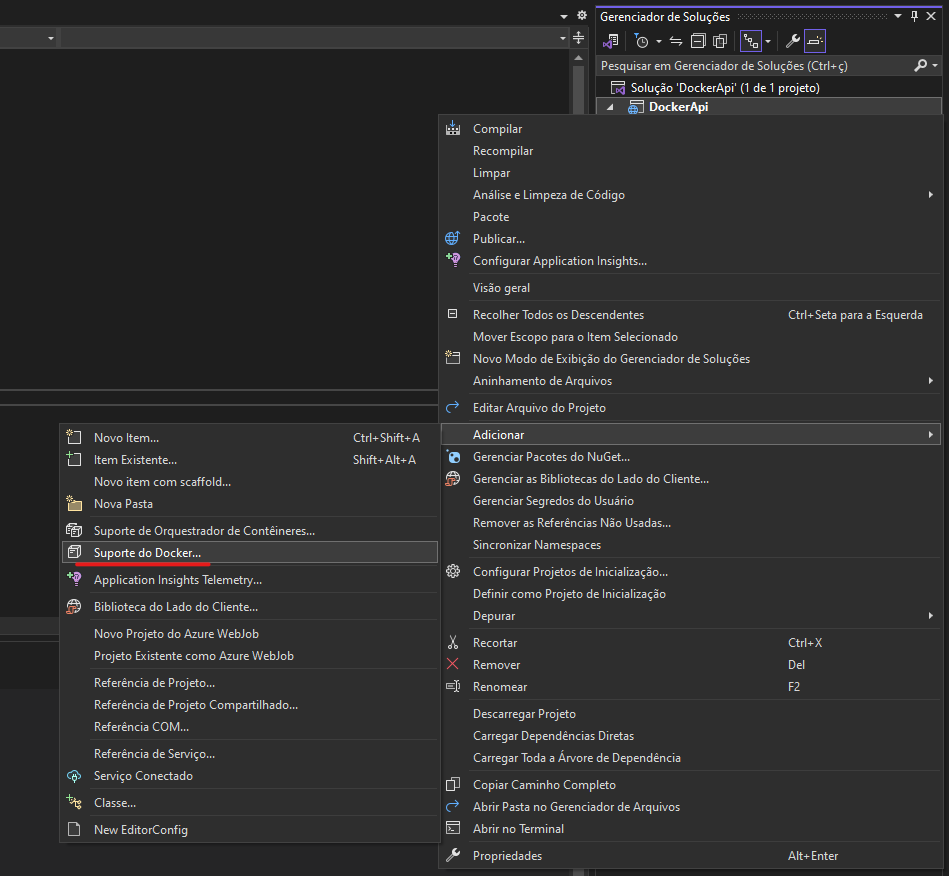Select Mover Escopo para o Item Selecionado

(x=691, y=337)
